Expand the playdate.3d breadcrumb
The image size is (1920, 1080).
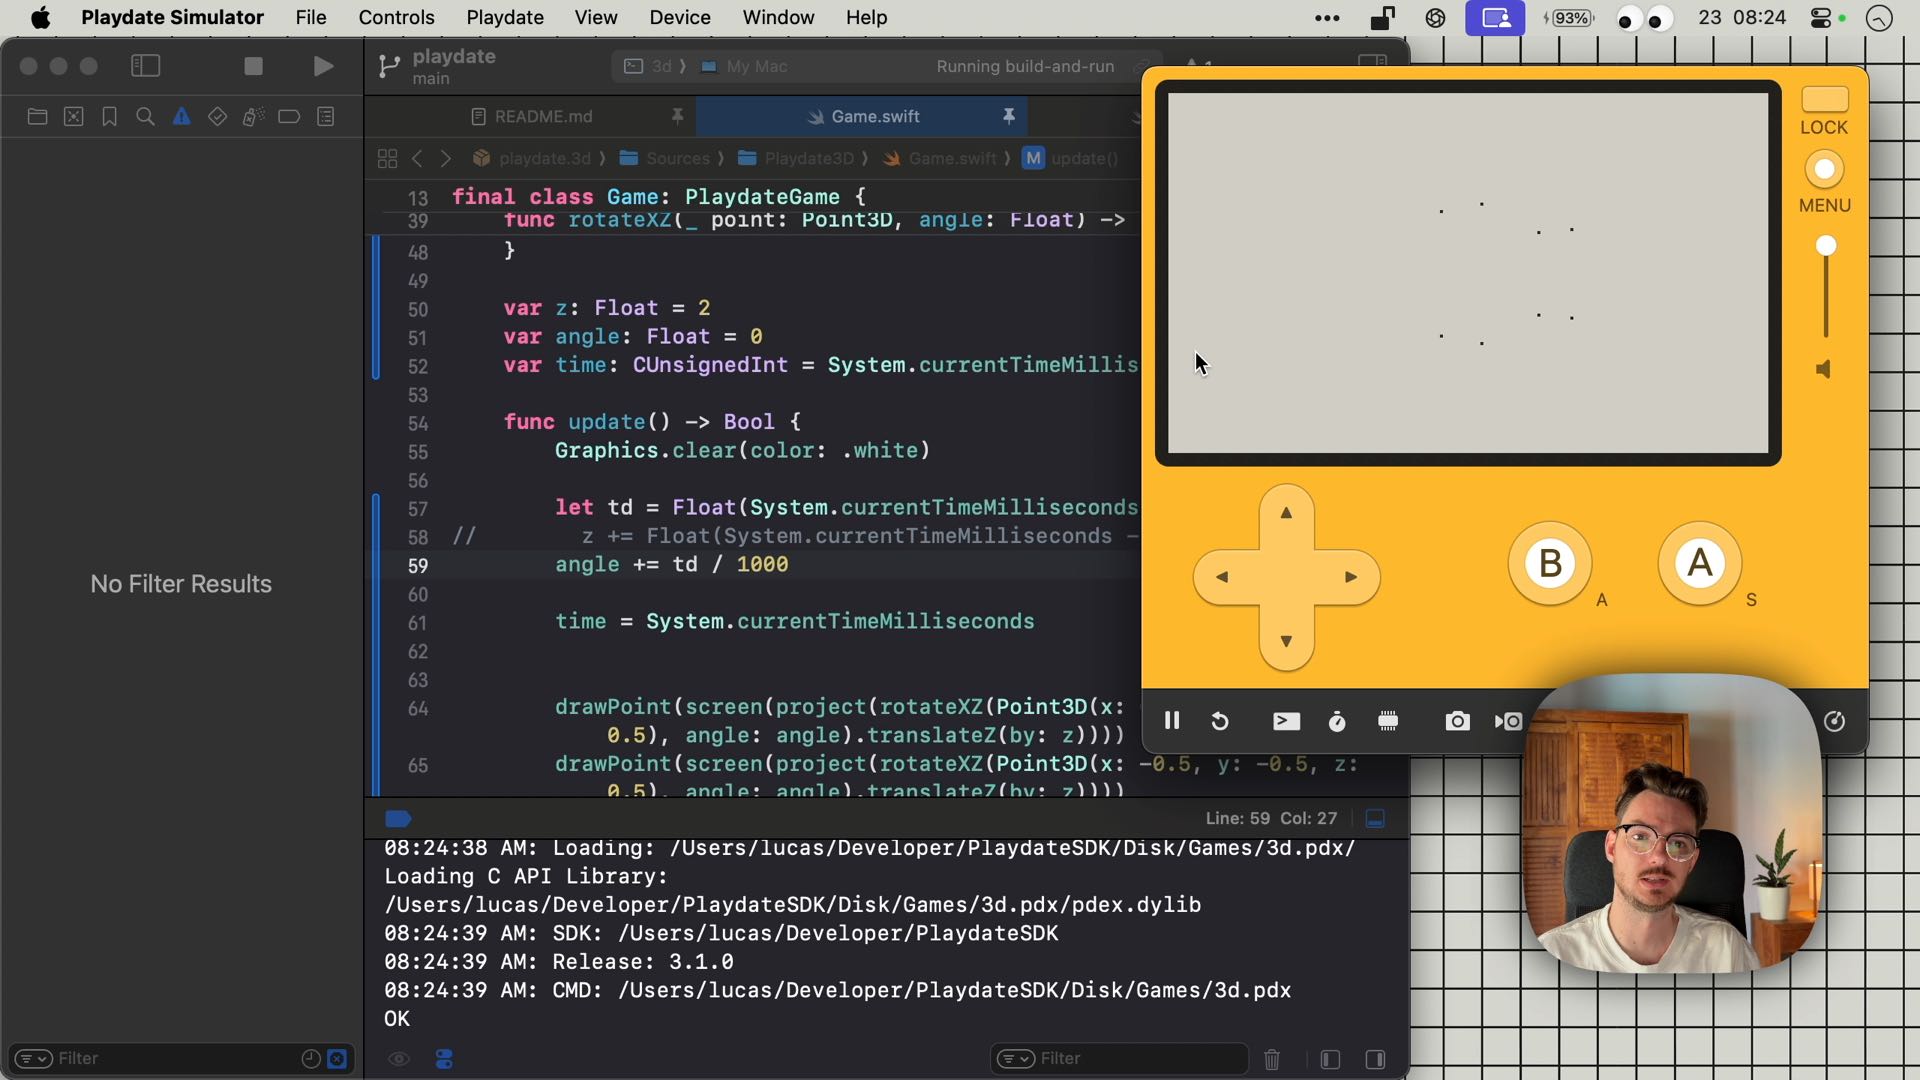(533, 159)
